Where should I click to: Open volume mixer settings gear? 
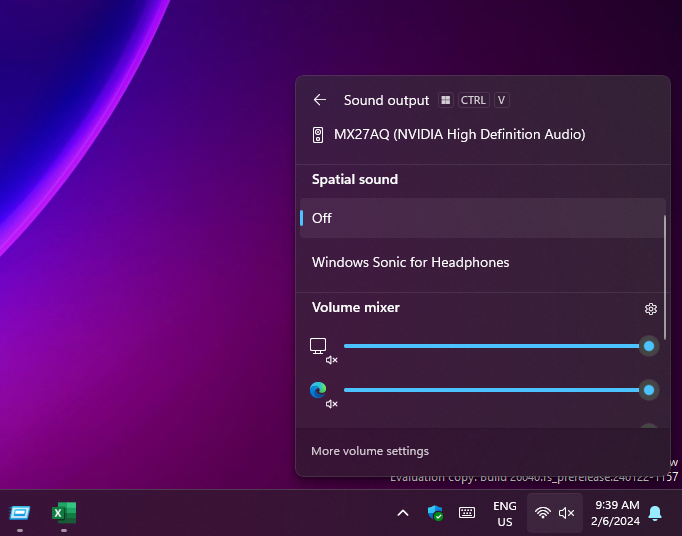(x=651, y=309)
